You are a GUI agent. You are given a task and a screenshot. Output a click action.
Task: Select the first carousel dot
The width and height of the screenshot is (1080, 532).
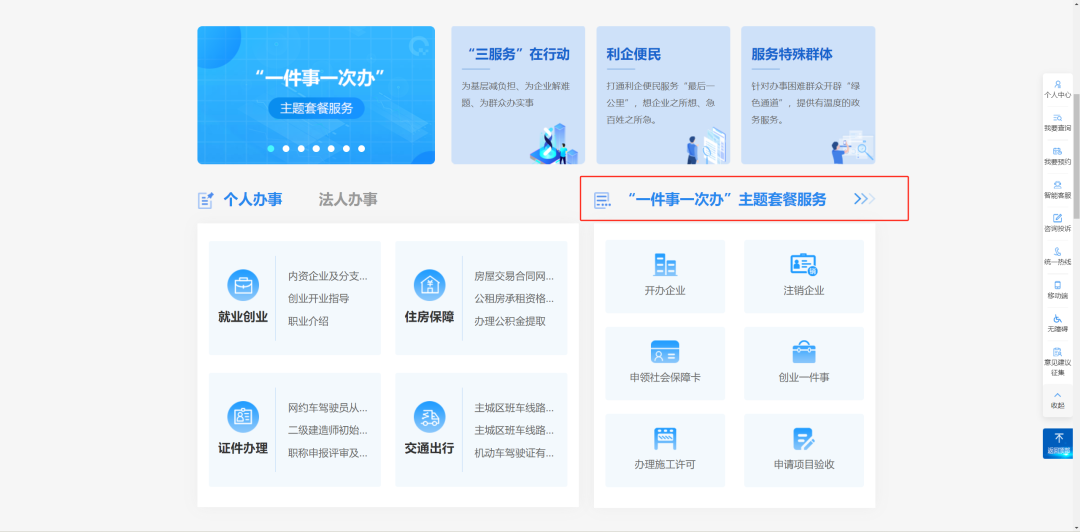pos(271,148)
